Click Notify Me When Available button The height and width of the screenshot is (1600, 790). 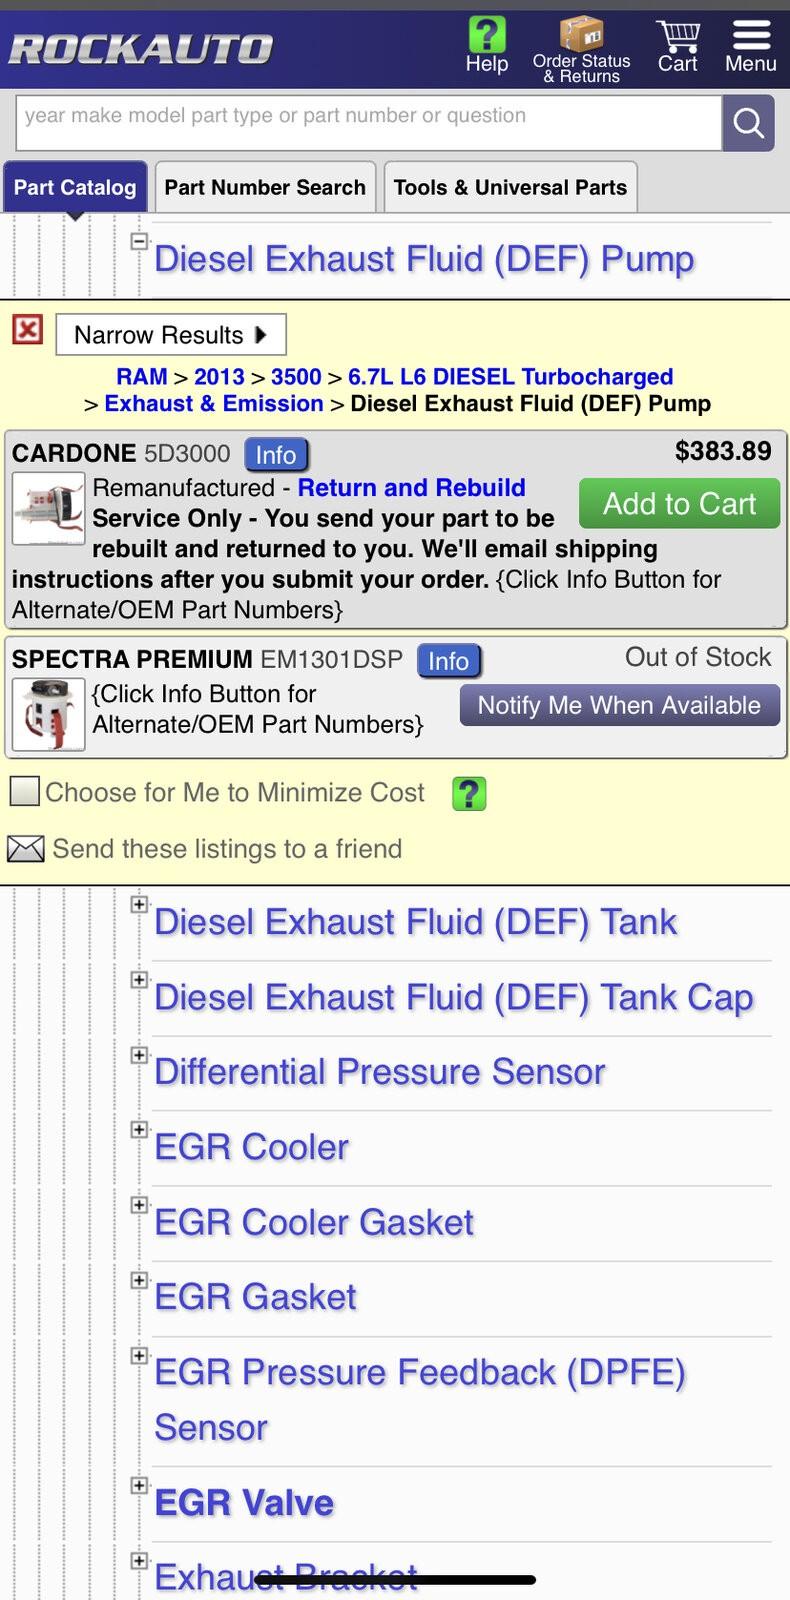tap(619, 705)
